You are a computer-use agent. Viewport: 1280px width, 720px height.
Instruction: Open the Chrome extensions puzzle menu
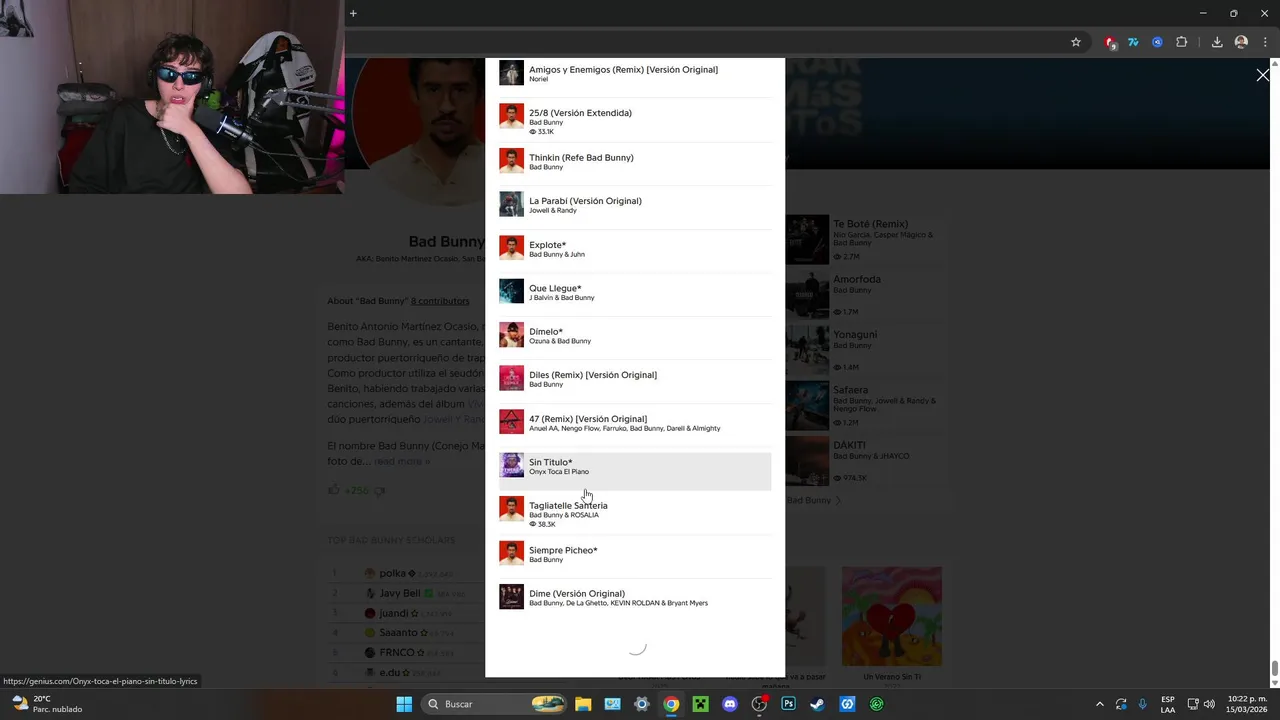pyautogui.click(x=1182, y=42)
